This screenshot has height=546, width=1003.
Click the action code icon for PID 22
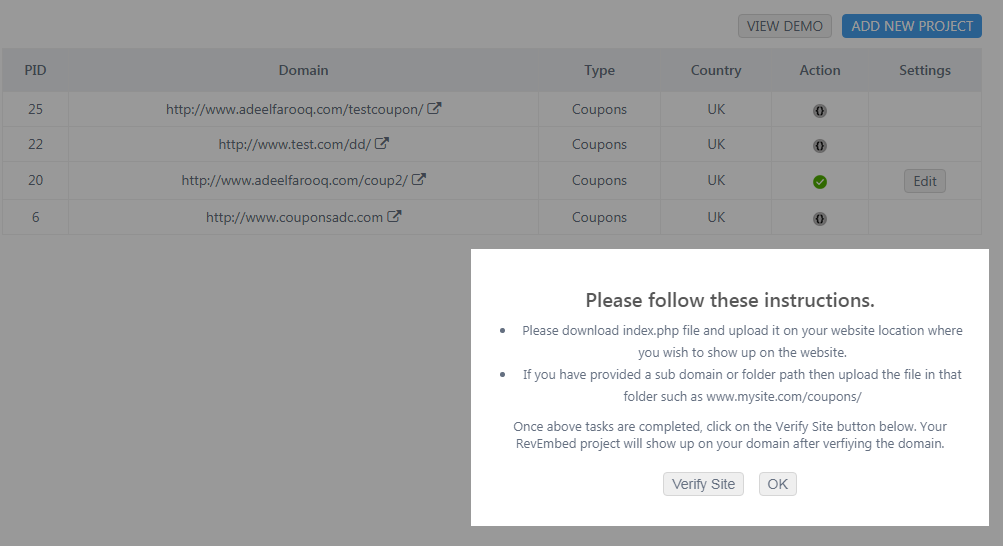[x=820, y=145]
